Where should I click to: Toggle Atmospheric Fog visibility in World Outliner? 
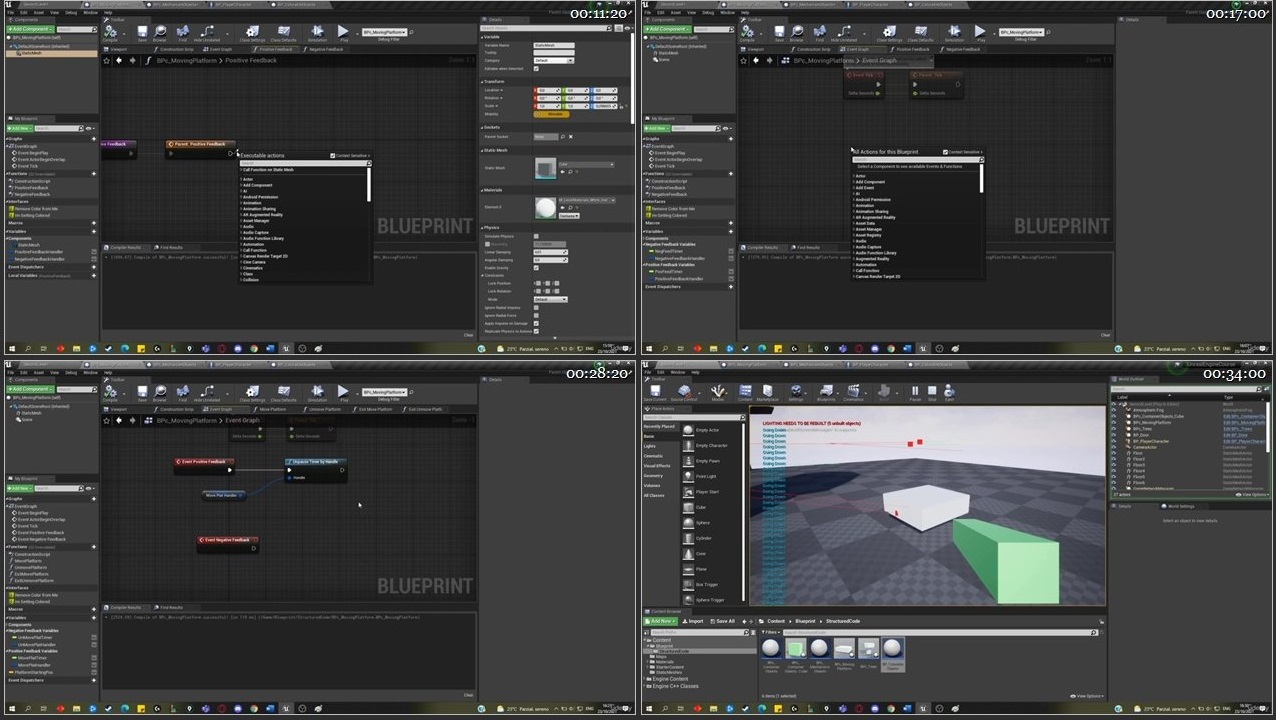(x=1114, y=410)
